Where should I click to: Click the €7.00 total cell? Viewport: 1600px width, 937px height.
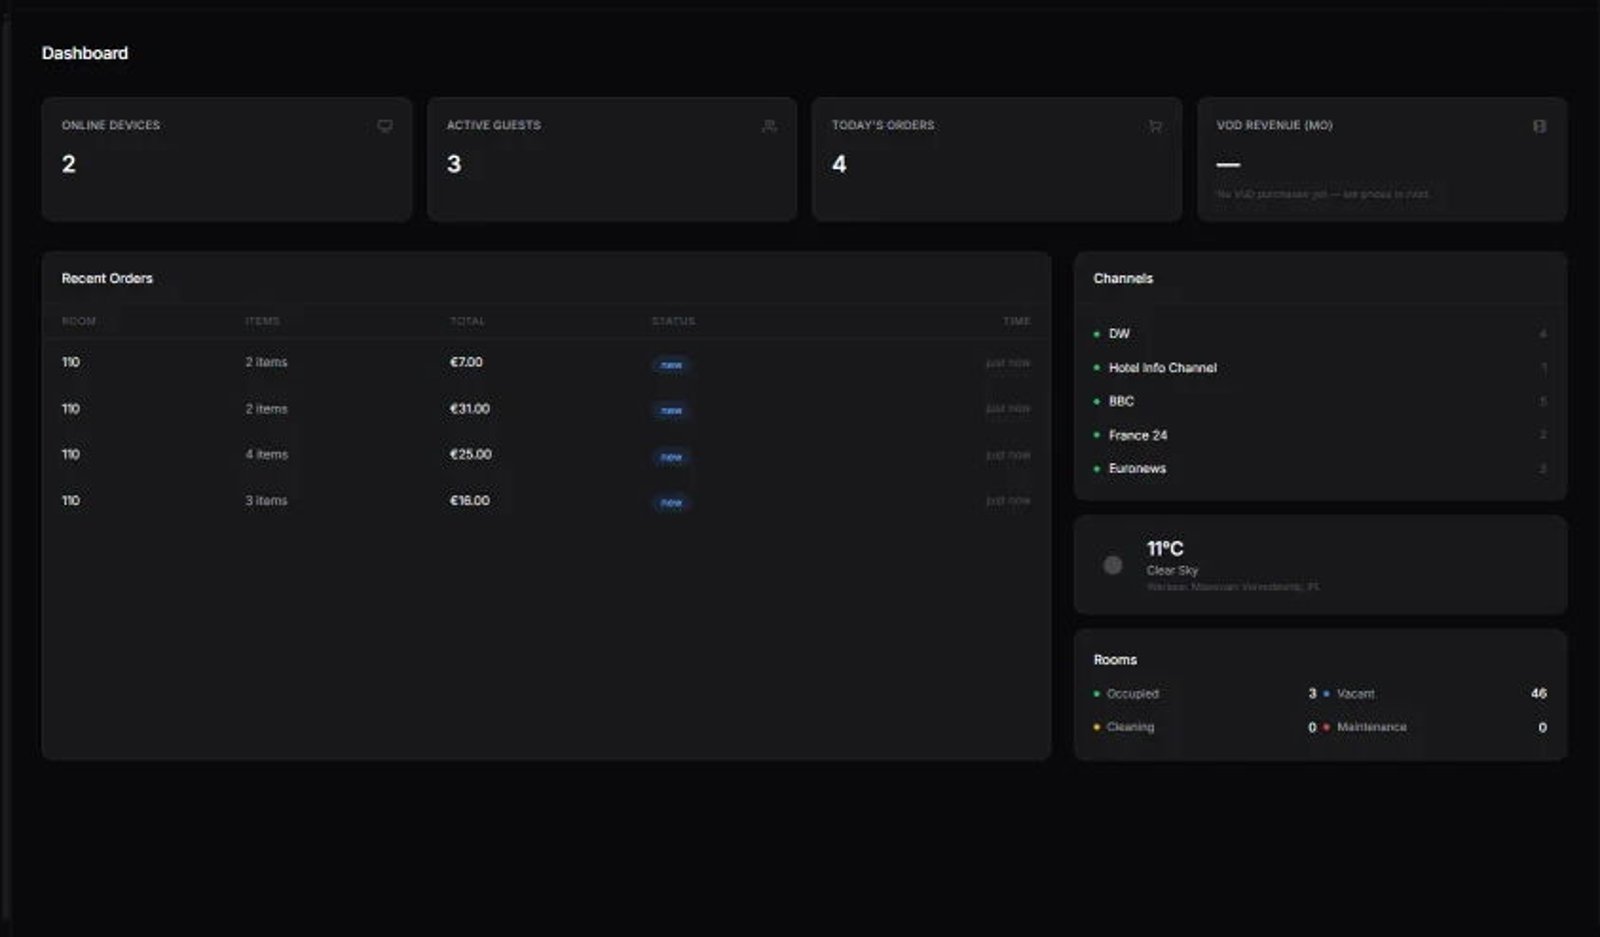[466, 362]
